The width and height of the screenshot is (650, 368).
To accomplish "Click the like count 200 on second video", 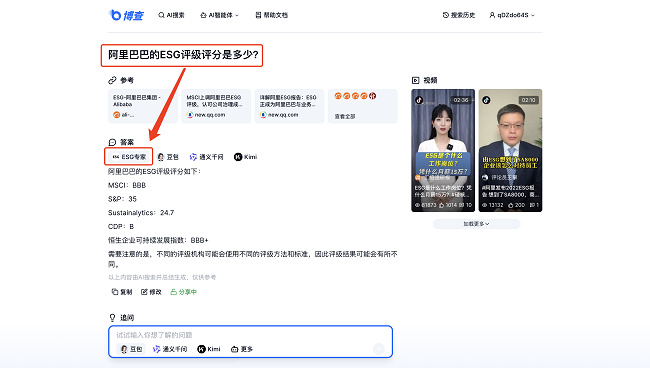I will [x=517, y=205].
